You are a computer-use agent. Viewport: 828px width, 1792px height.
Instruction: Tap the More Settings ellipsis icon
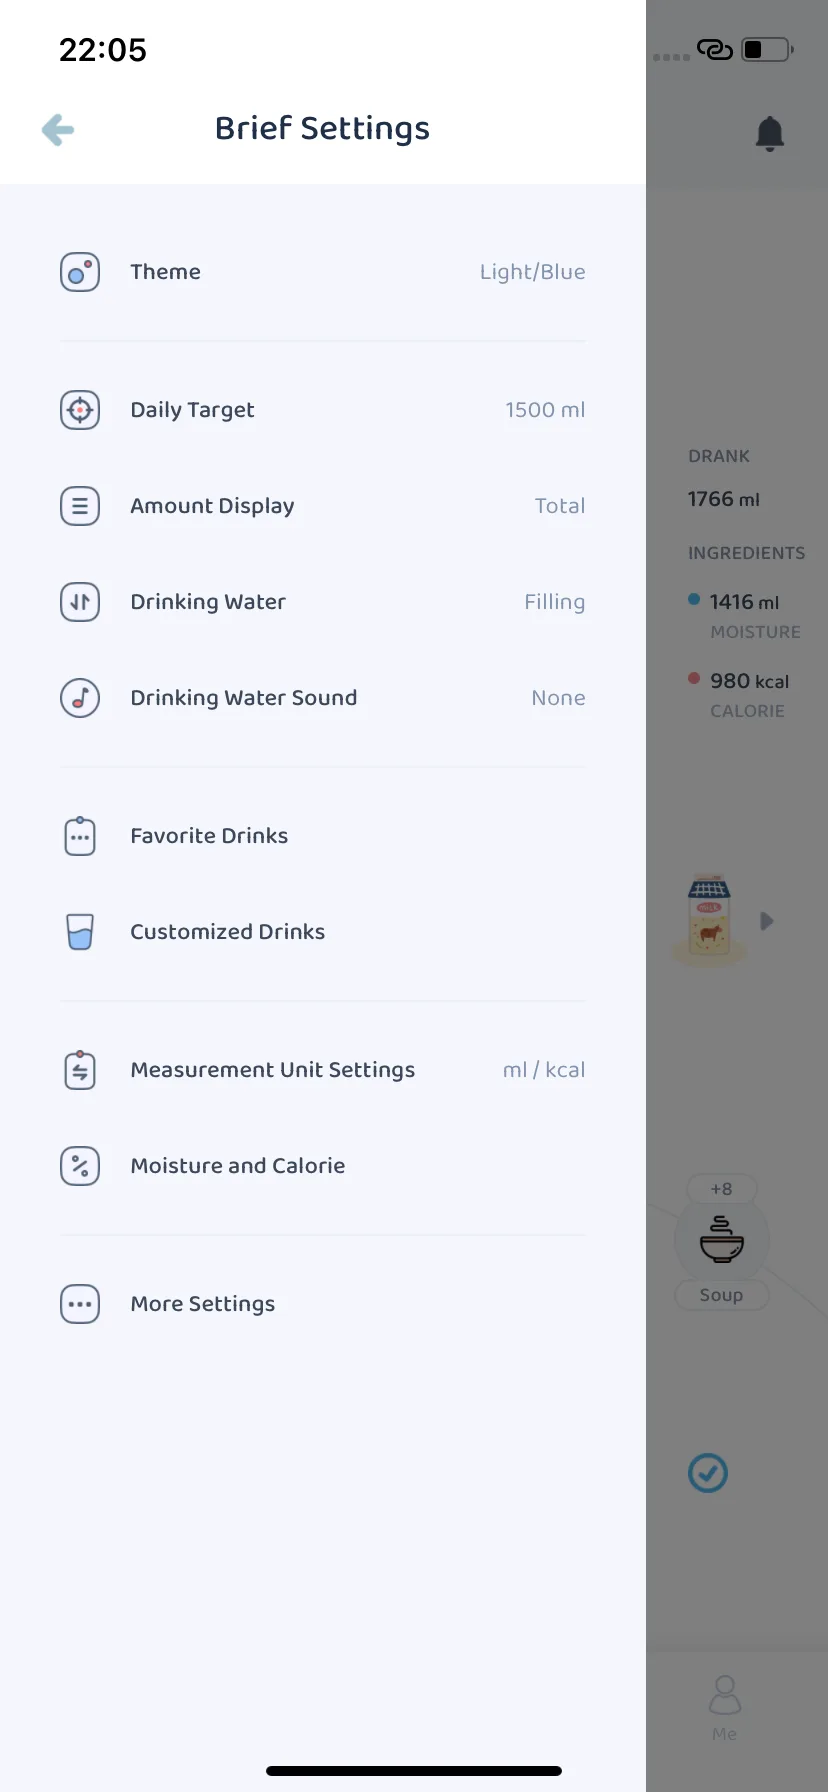click(x=80, y=1304)
